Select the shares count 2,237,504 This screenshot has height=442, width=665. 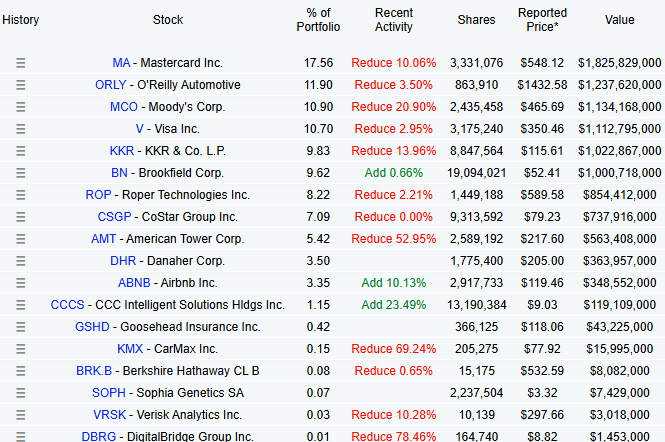coord(477,393)
